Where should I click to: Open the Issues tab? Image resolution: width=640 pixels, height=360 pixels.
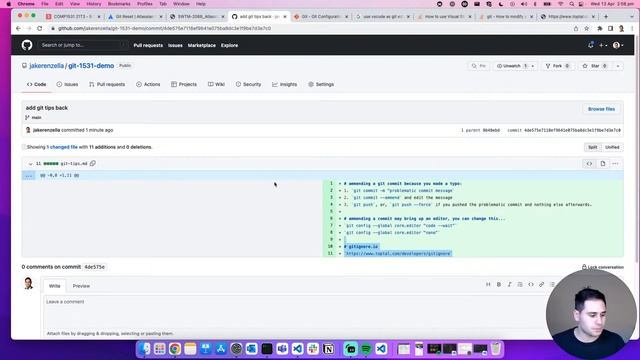pyautogui.click(x=67, y=84)
